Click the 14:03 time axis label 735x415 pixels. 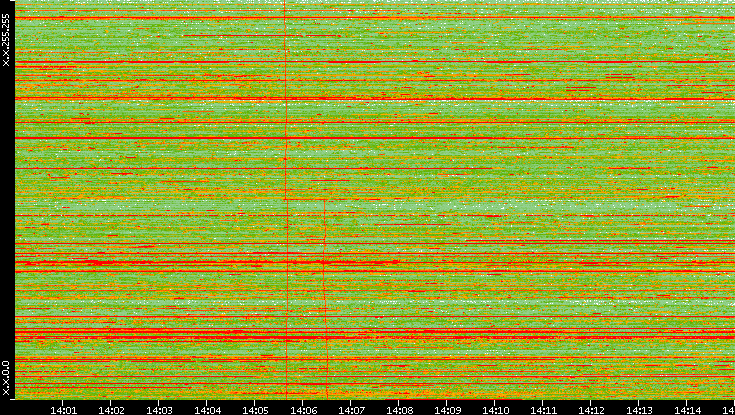159,410
